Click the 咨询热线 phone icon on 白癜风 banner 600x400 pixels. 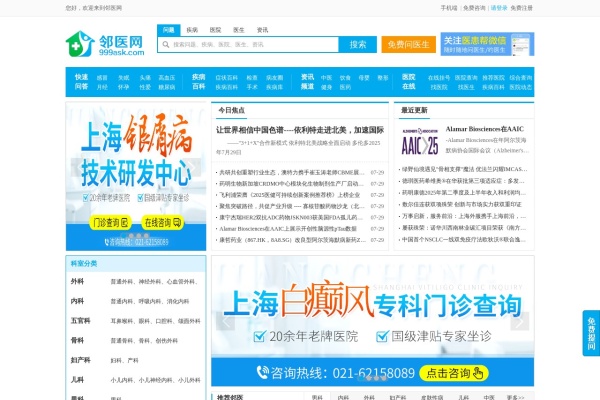pyautogui.click(x=262, y=372)
